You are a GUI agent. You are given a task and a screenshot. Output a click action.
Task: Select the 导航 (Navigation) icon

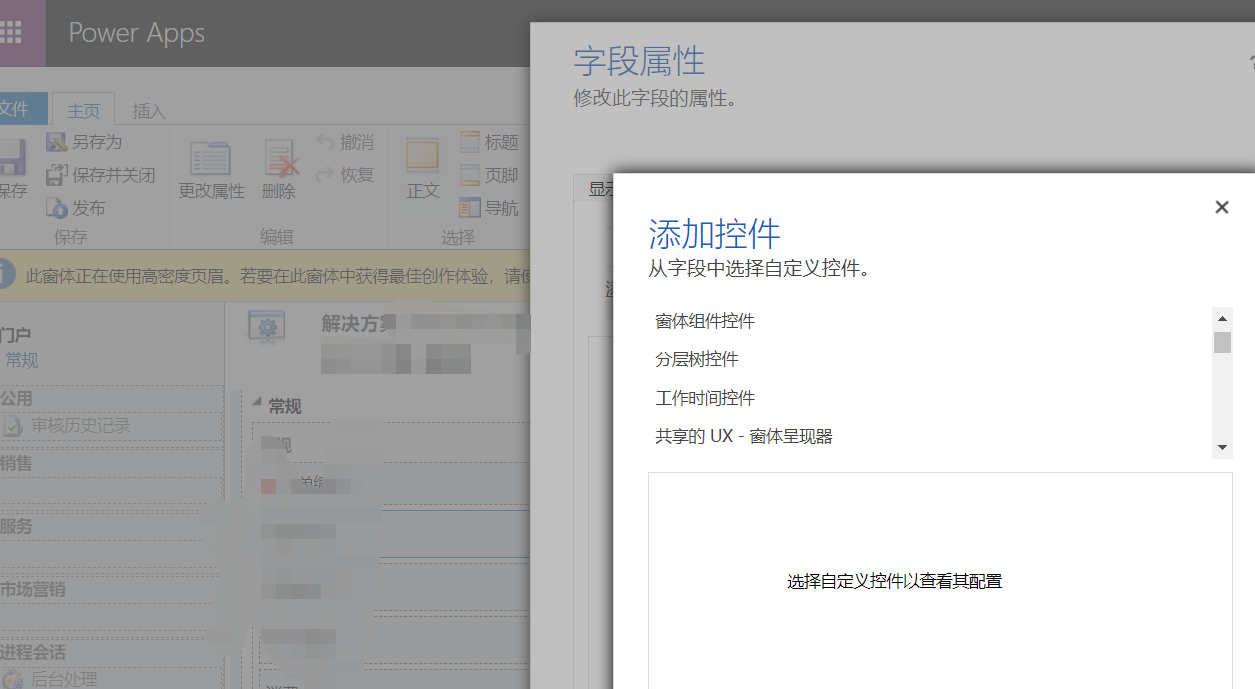pyautogui.click(x=487, y=207)
